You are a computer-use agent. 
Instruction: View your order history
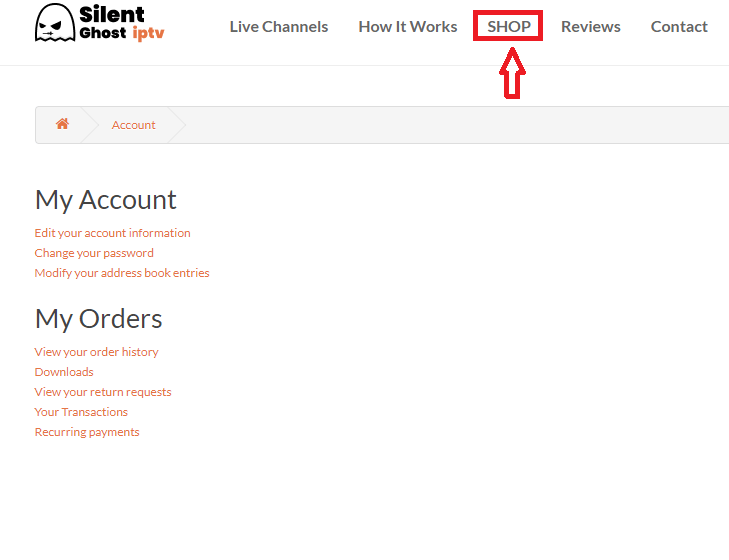coord(96,352)
